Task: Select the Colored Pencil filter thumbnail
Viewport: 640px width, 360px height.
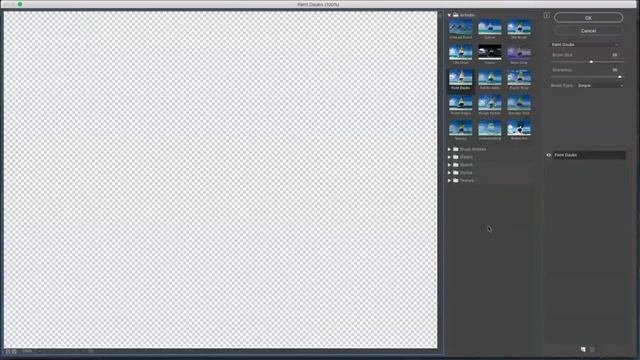Action: pyautogui.click(x=460, y=27)
